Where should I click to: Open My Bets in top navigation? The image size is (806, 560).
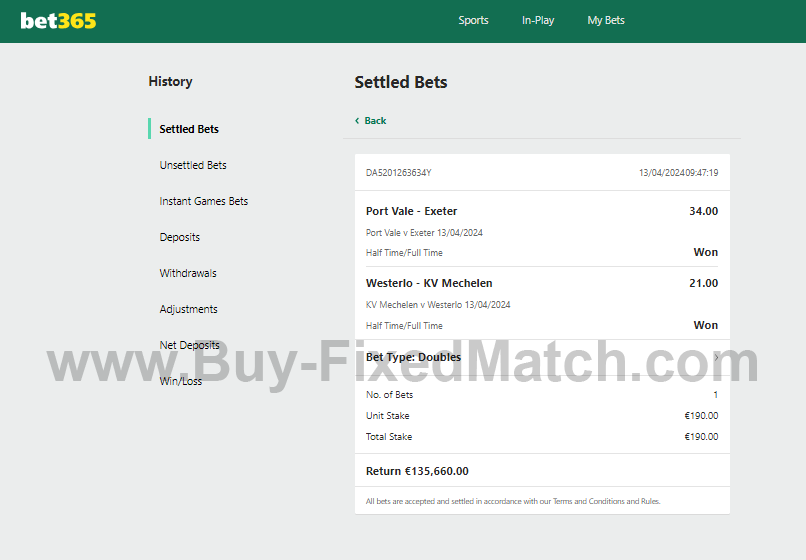[606, 20]
